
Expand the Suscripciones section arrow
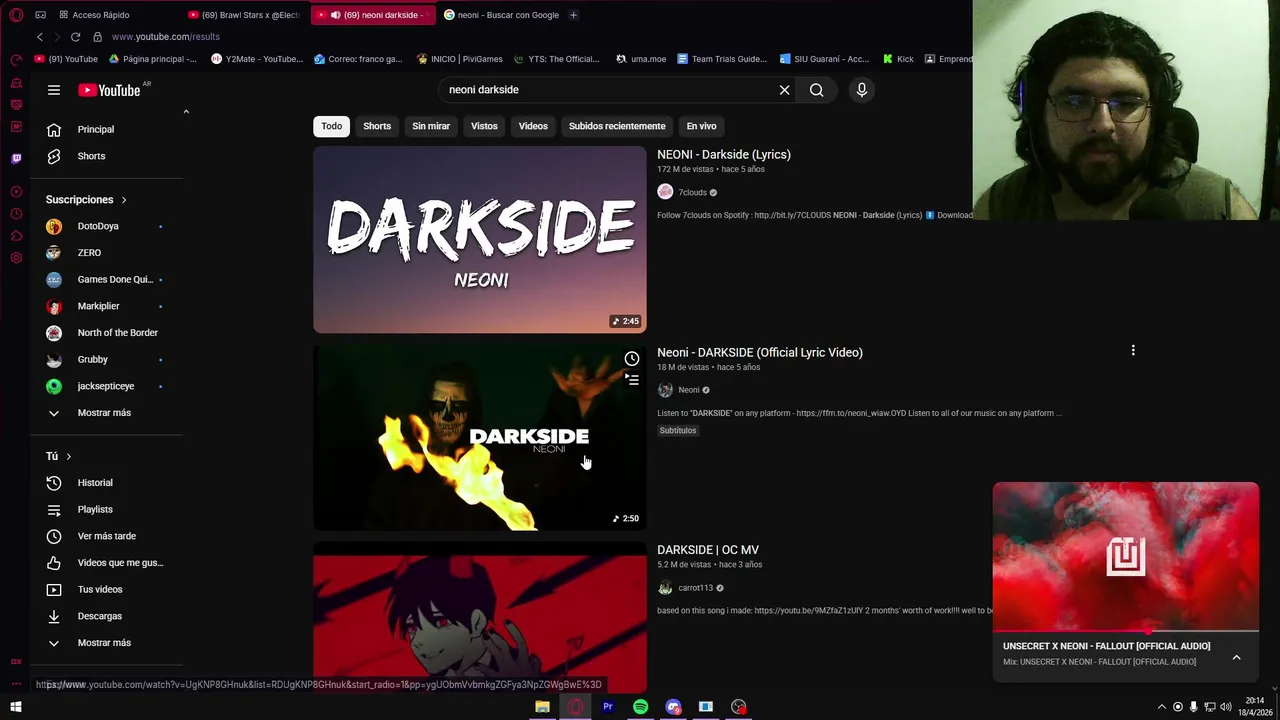tap(124, 200)
